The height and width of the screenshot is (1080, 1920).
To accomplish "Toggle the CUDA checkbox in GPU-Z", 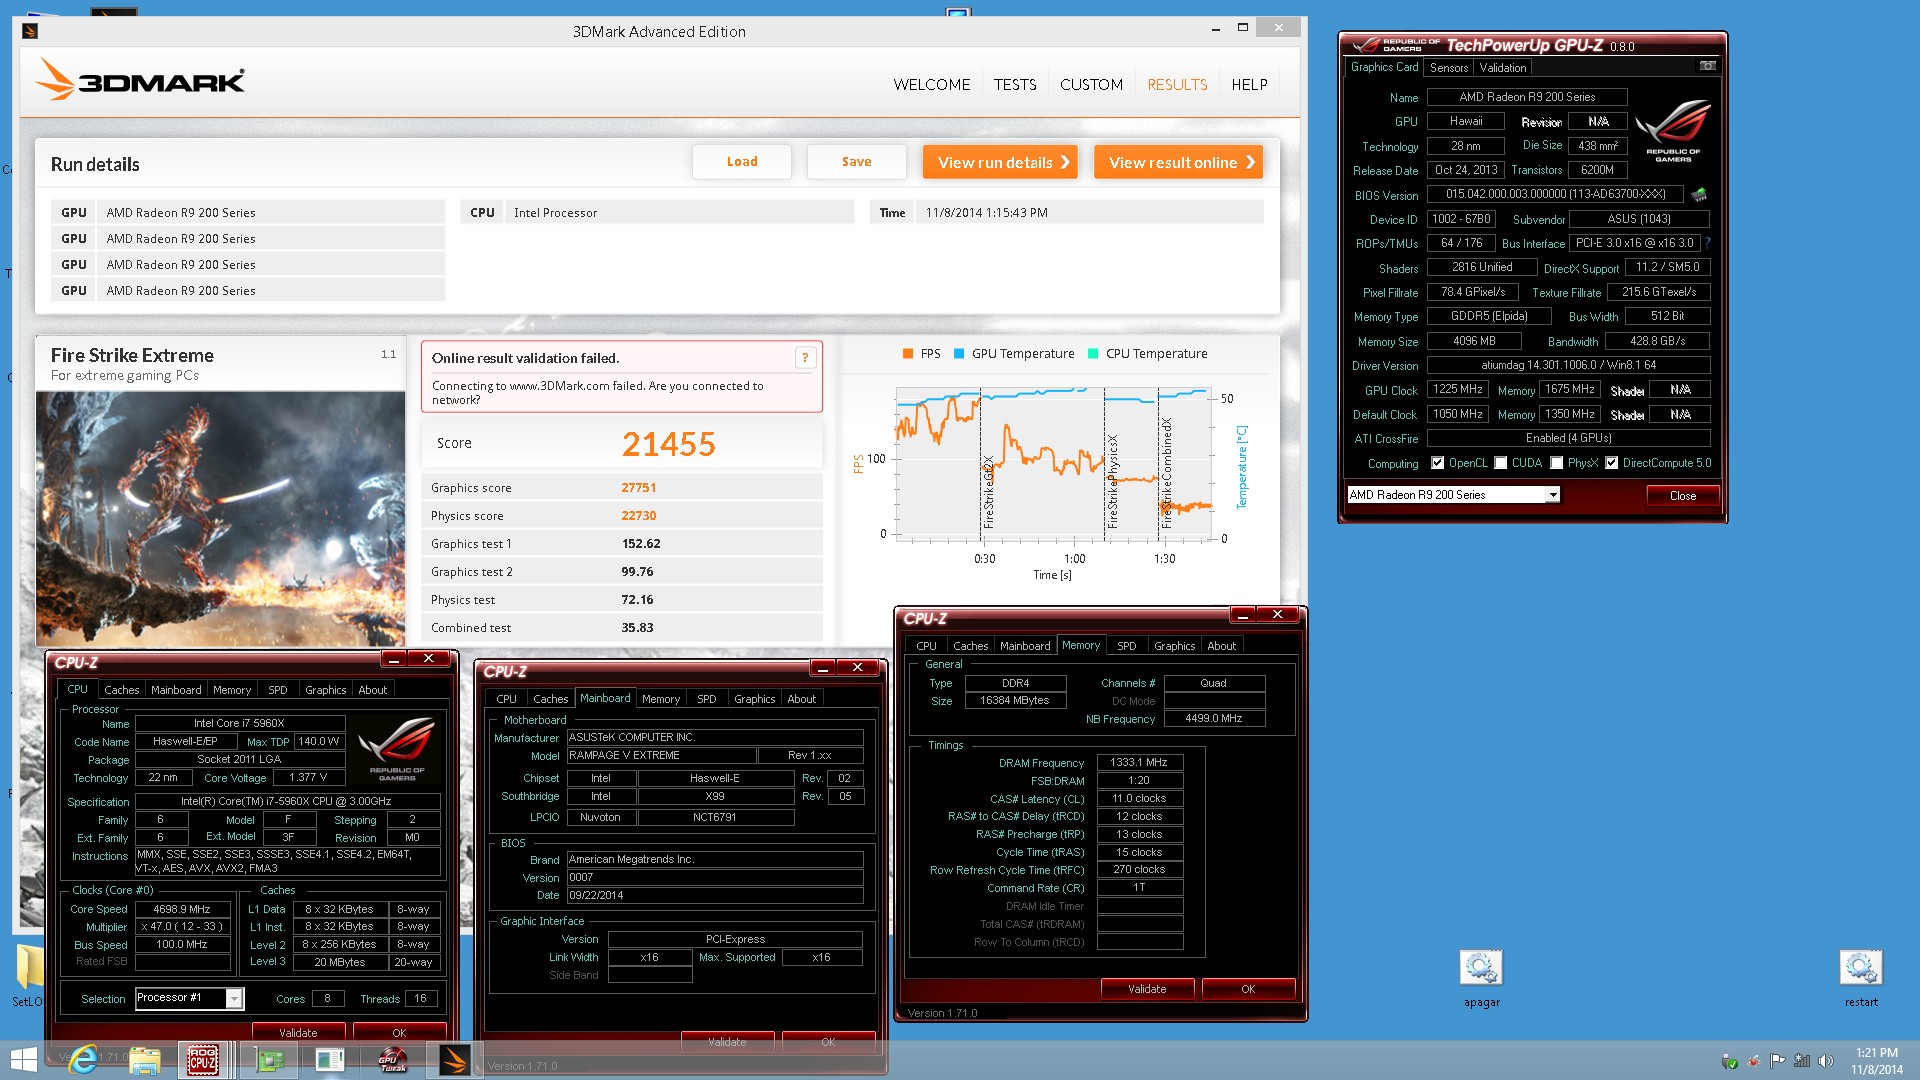I will tap(1500, 463).
